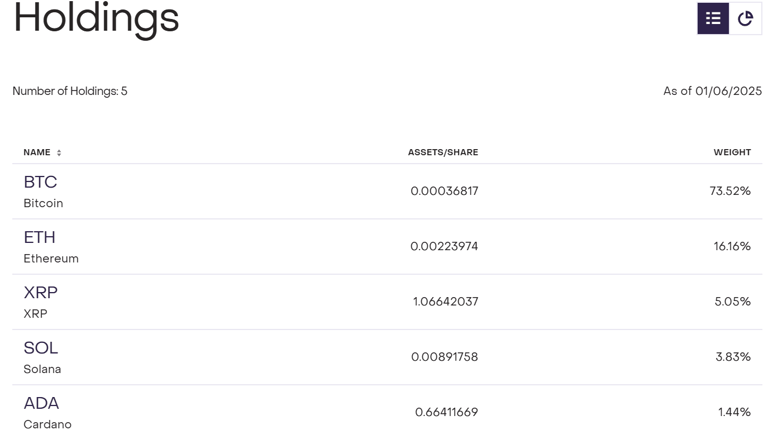Select the BTC ticker symbol
Image resolution: width=768 pixels, height=430 pixels.
[40, 182]
